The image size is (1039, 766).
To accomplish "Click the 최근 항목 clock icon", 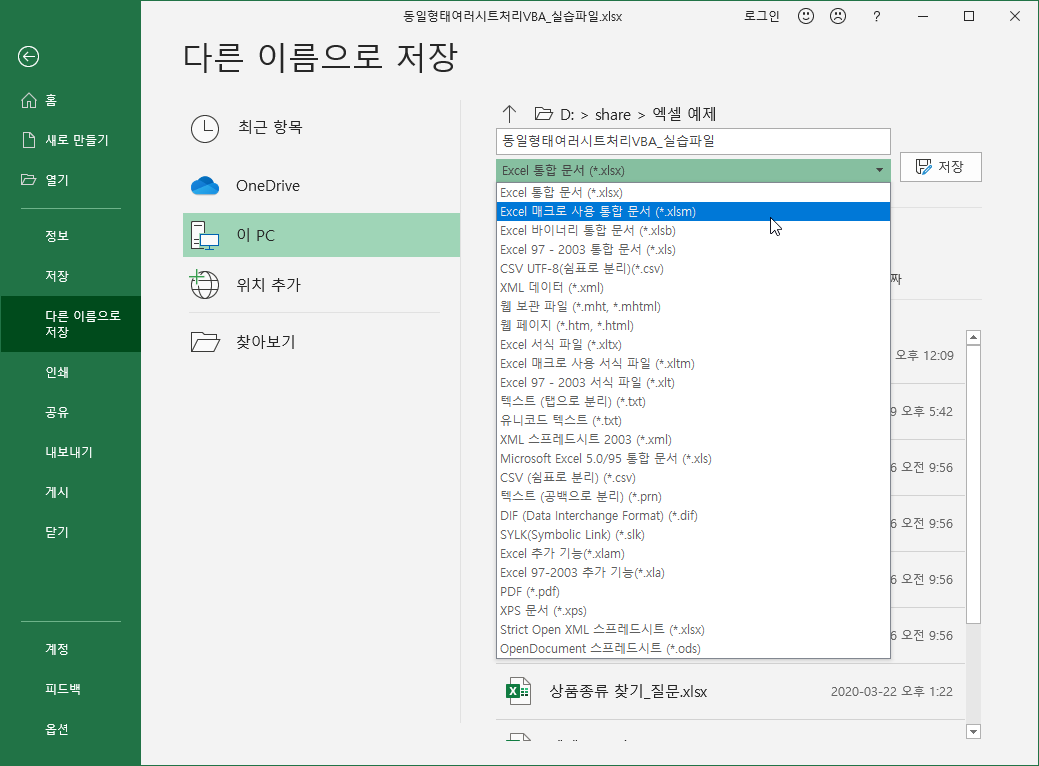I will click(x=205, y=129).
